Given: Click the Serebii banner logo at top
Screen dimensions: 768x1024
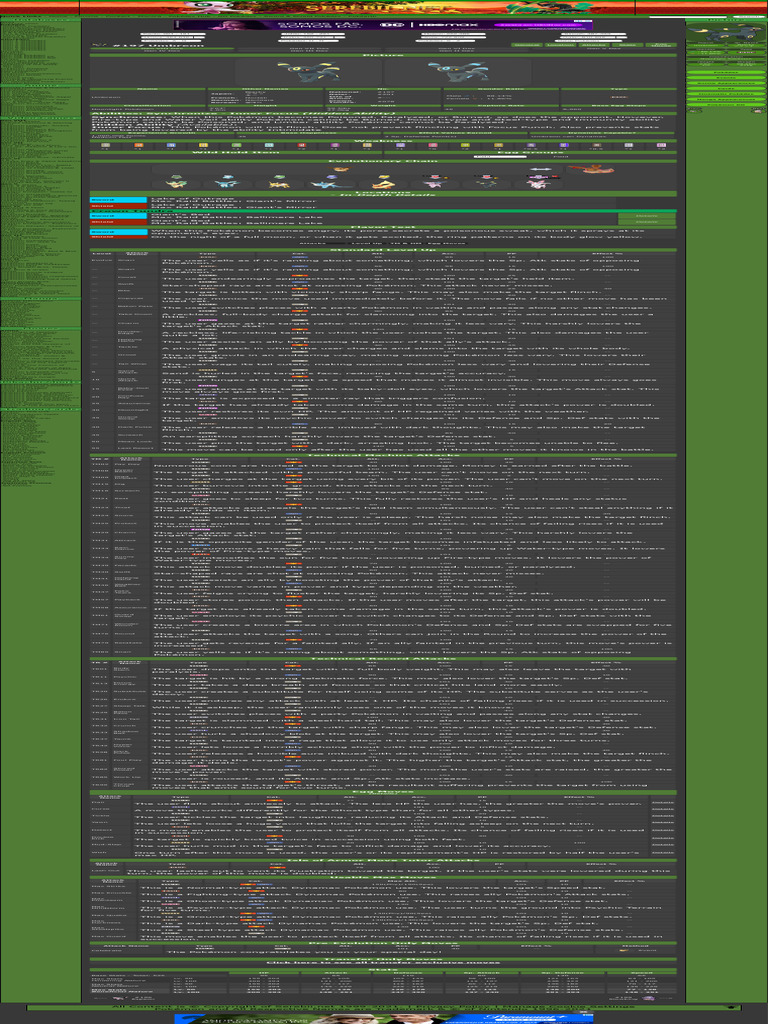Looking at the screenshot, I should 357,8.
